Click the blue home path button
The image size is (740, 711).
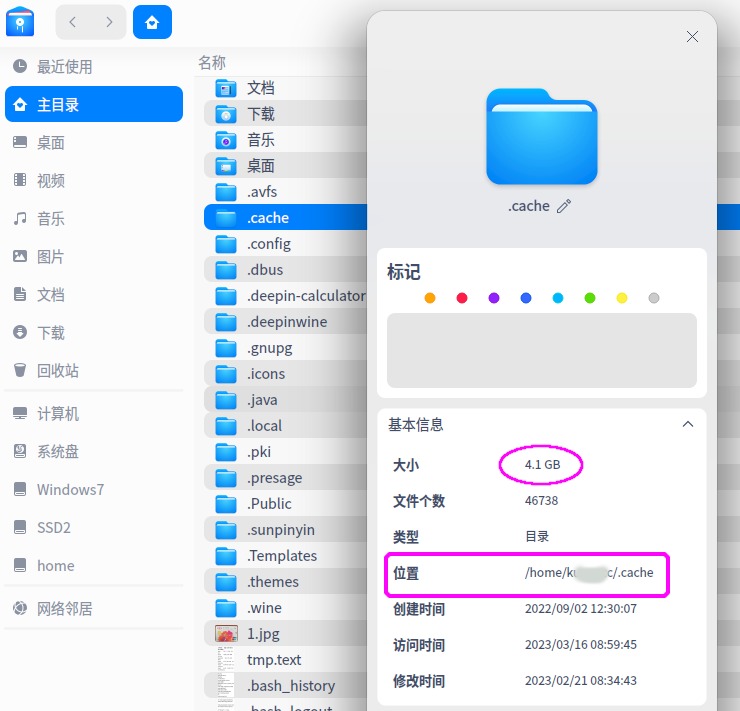pos(152,22)
